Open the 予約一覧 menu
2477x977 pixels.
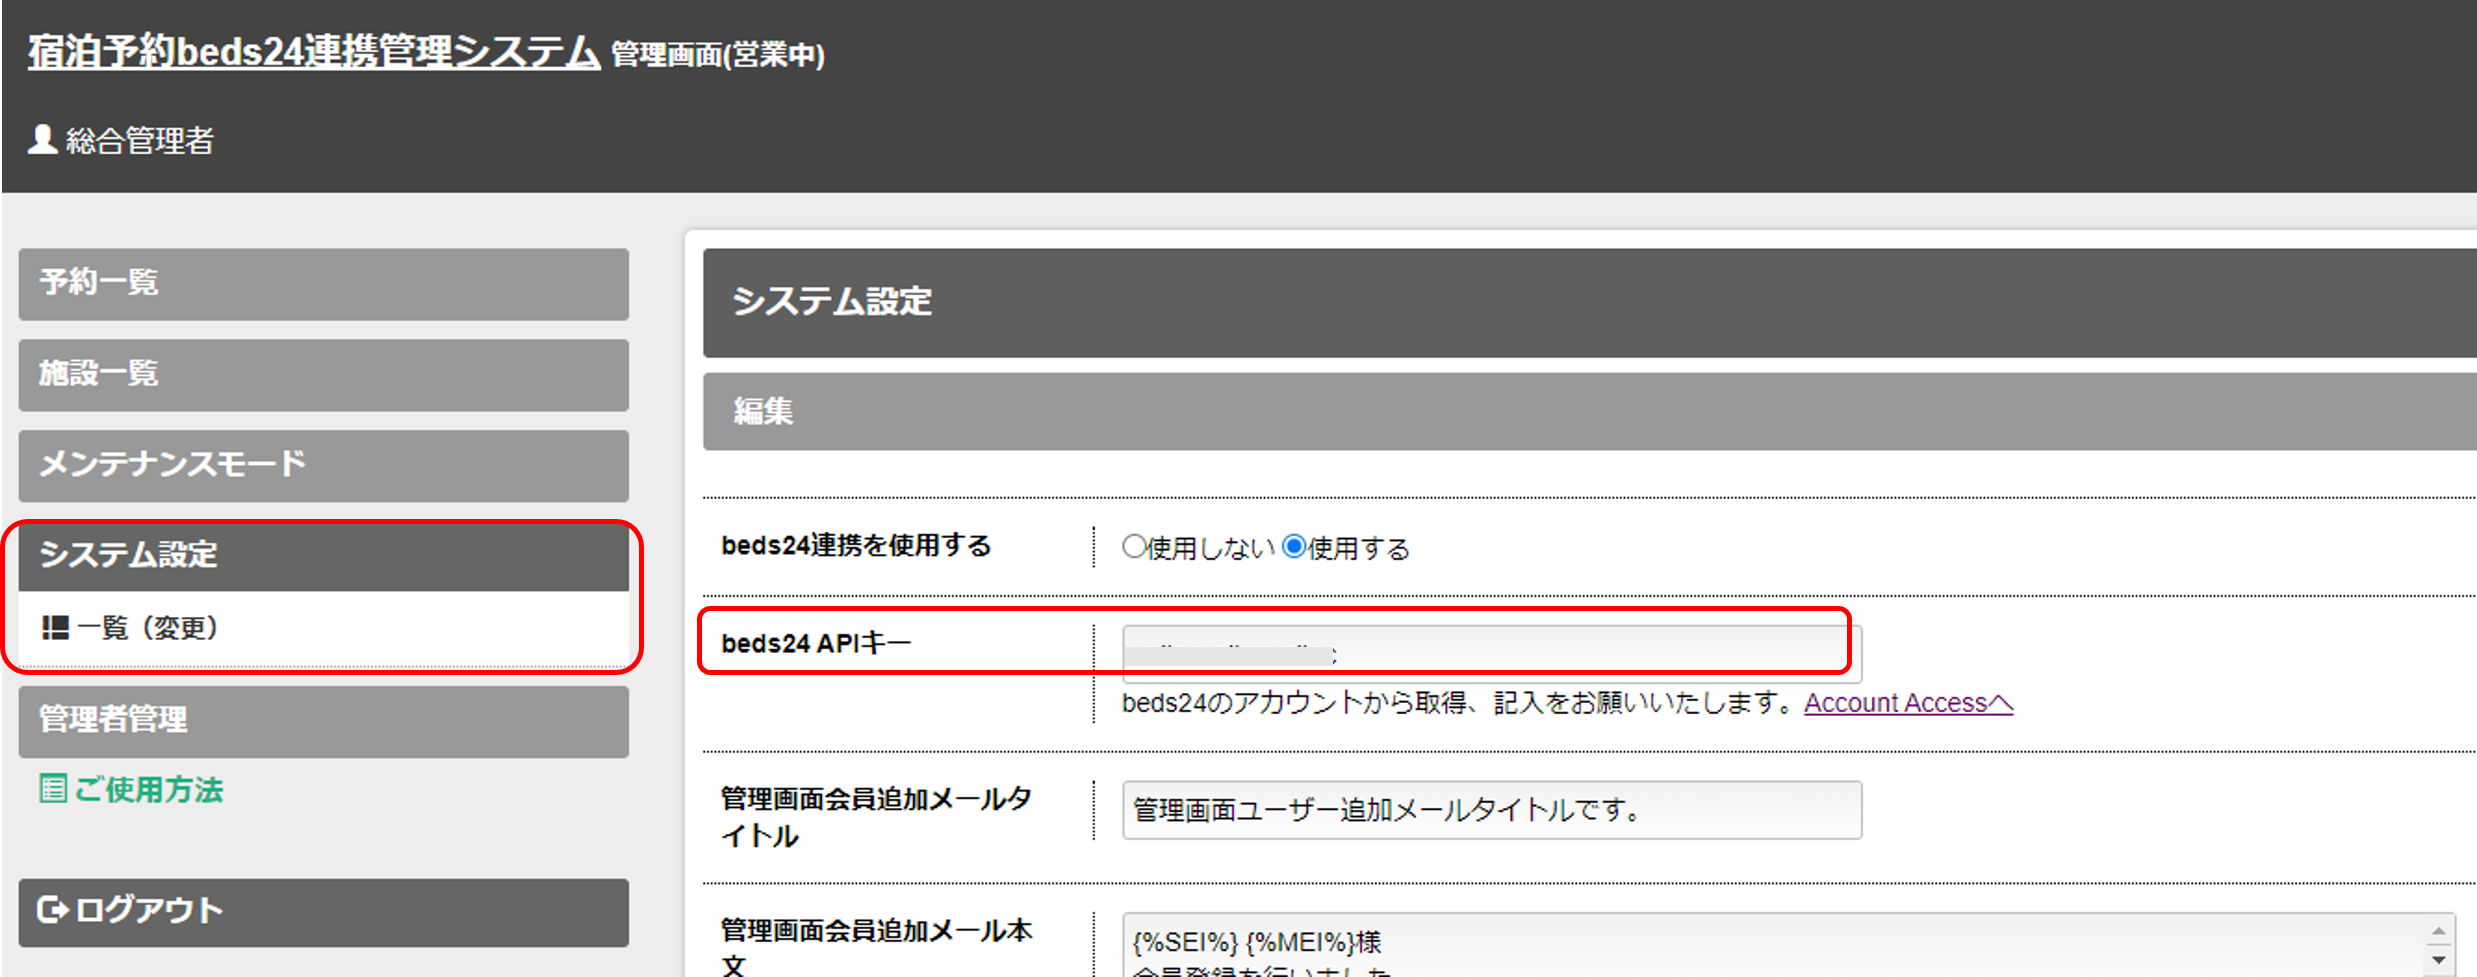[x=323, y=284]
